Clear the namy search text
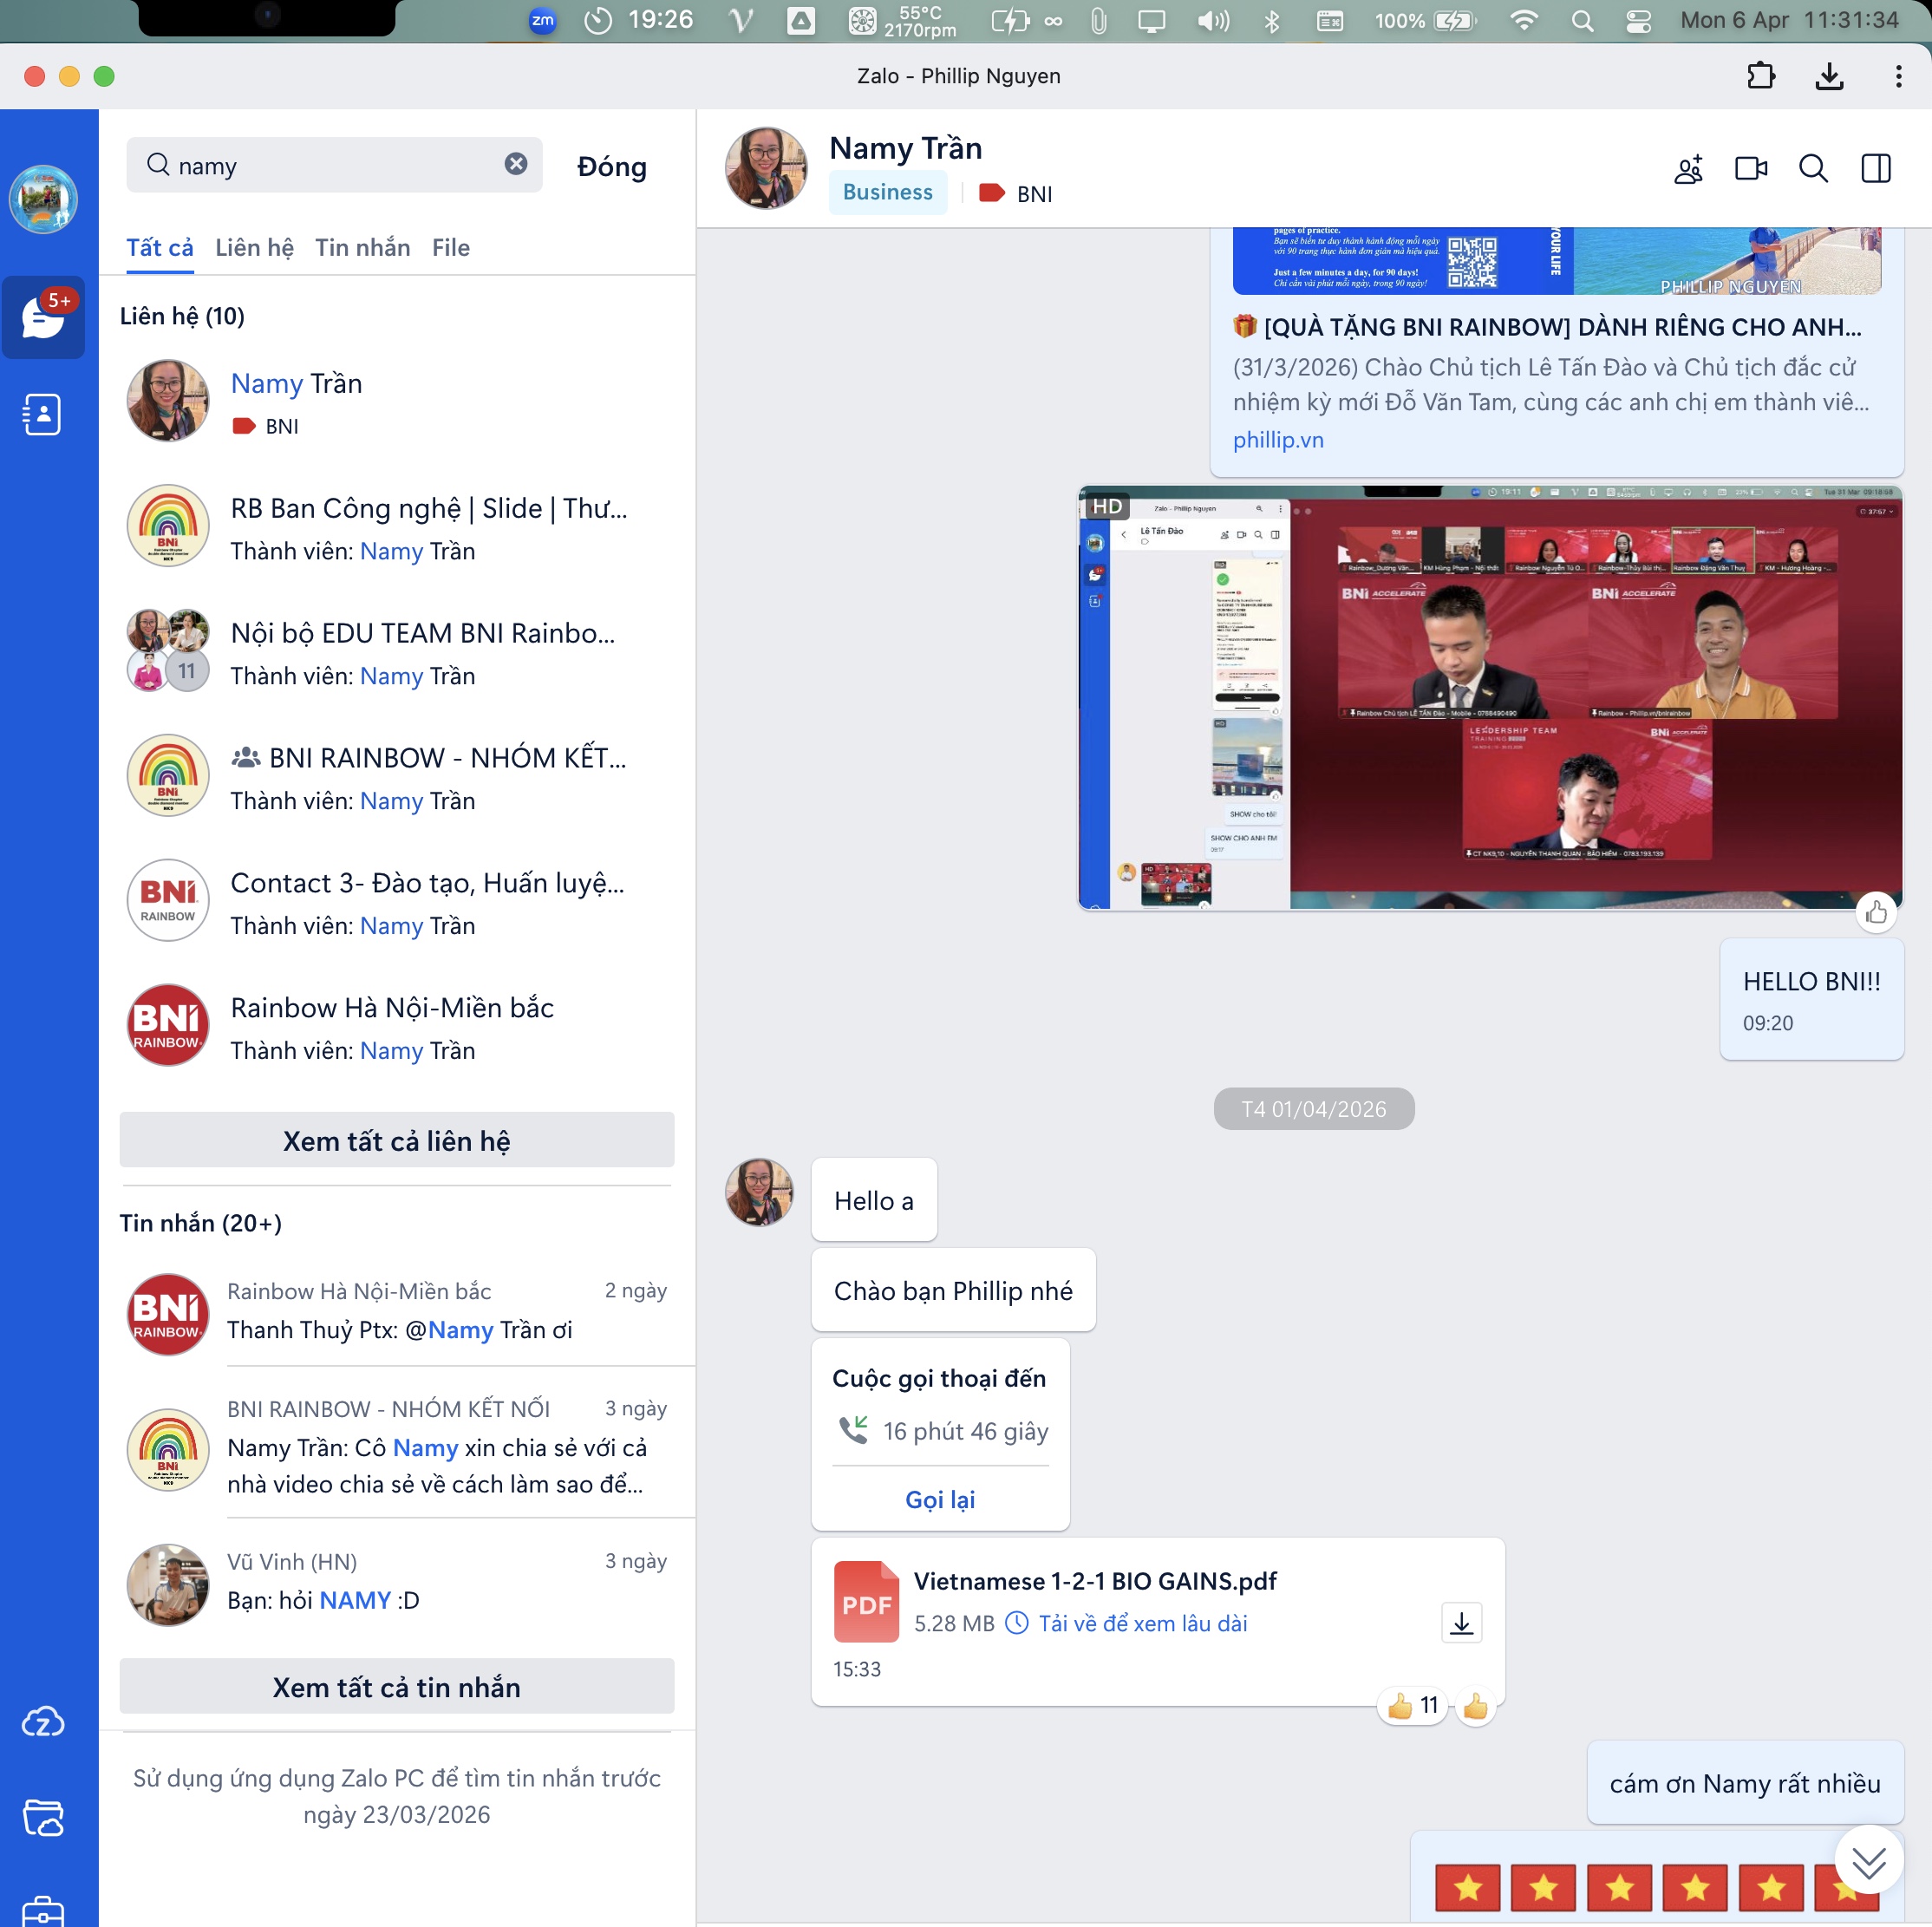1932x1927 pixels. pos(516,164)
